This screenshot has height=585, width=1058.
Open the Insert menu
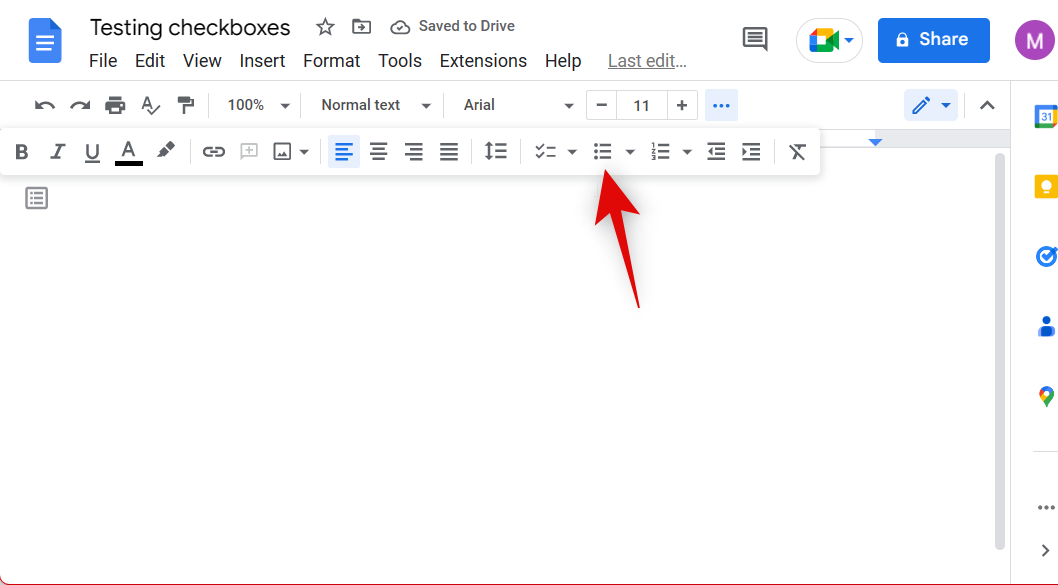click(x=262, y=60)
